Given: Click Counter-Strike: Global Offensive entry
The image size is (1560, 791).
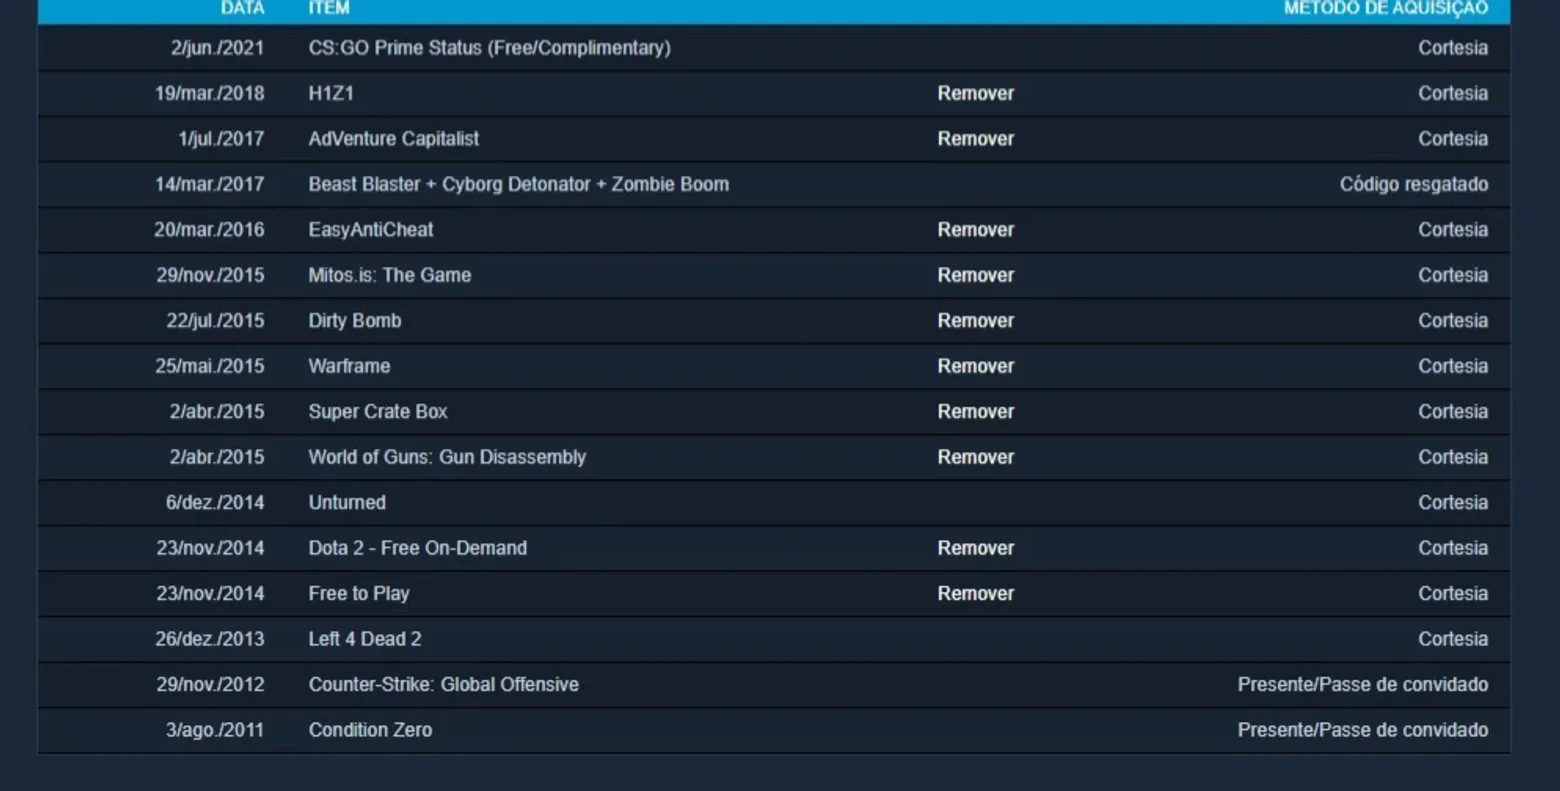Looking at the screenshot, I should (443, 685).
